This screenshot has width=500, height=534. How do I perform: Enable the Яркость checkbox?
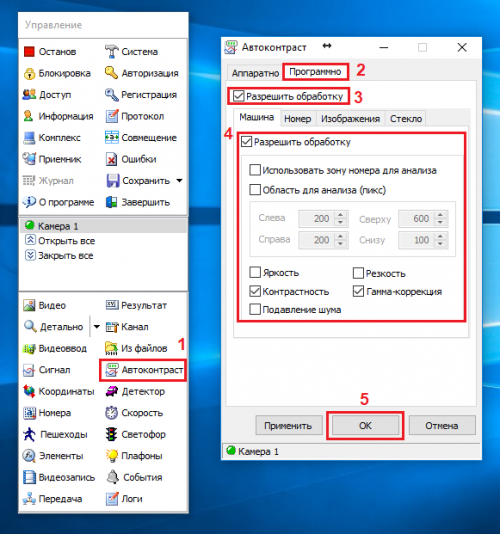tap(255, 272)
